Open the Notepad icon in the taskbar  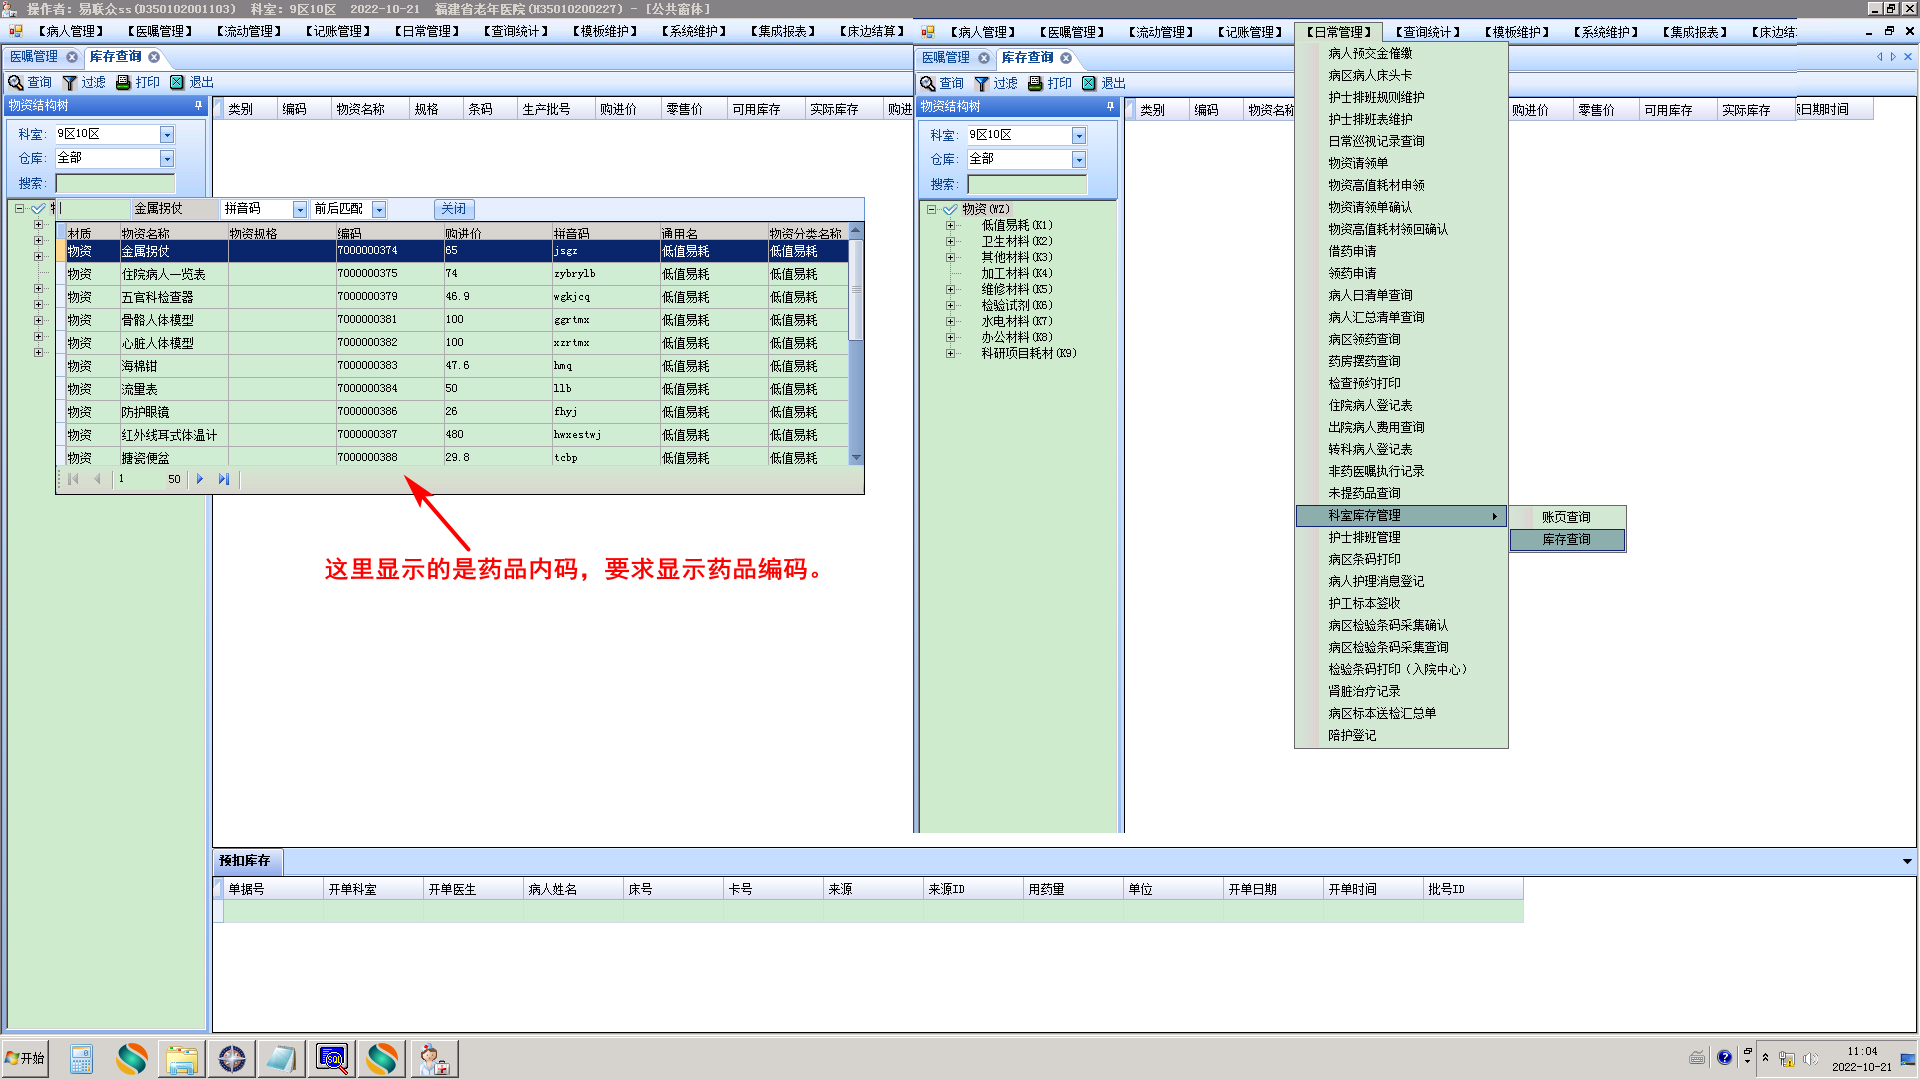281,1058
